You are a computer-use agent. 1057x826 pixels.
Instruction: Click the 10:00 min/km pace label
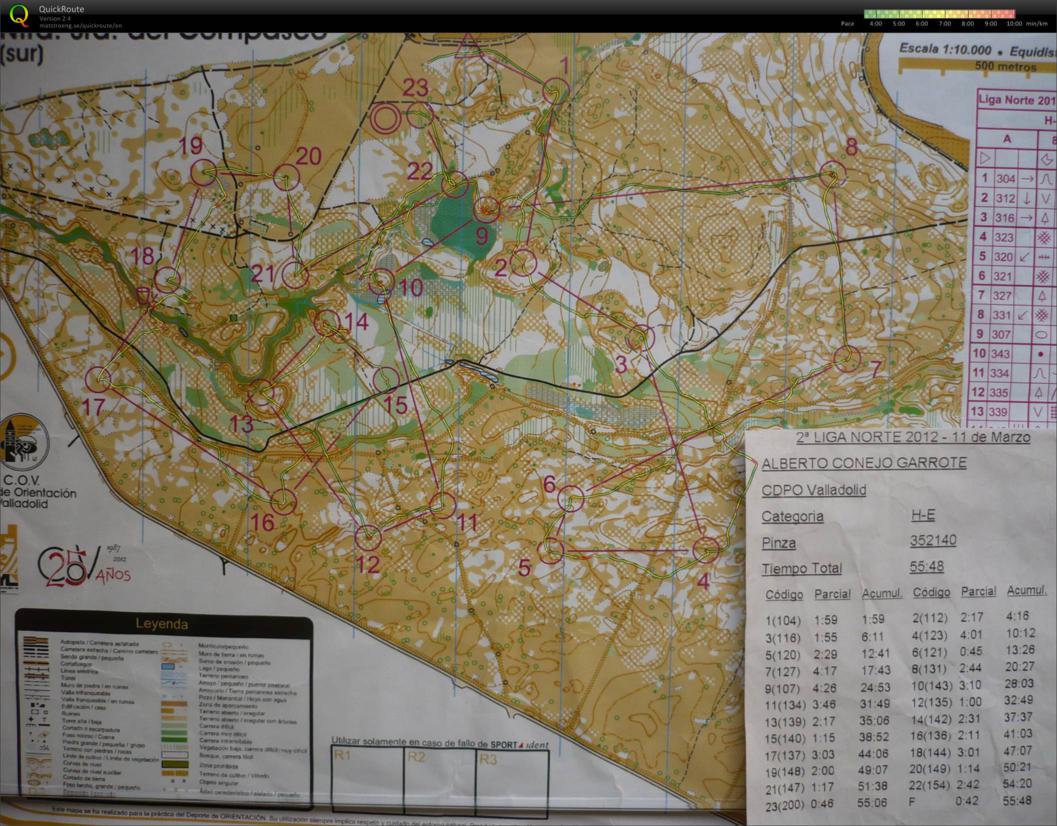click(1026, 24)
